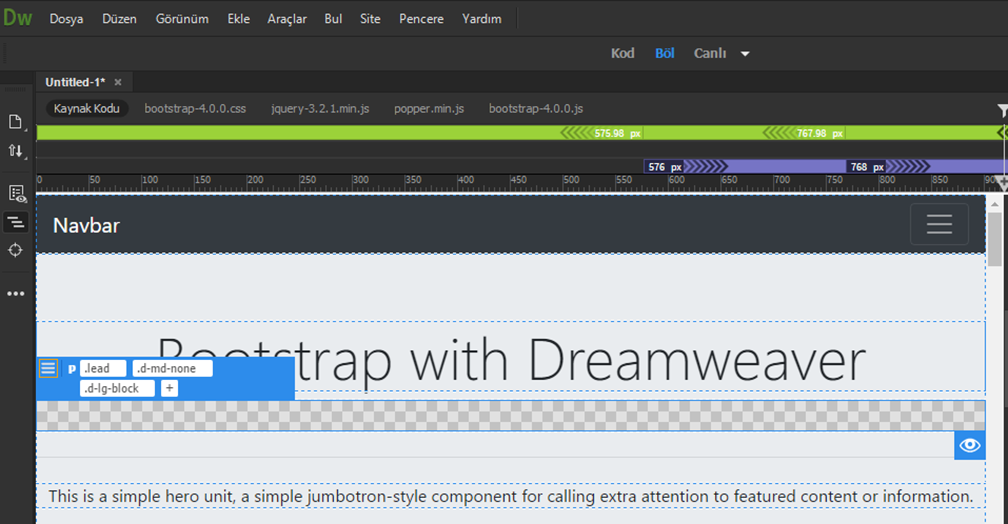Open the Düzen menu
Image resolution: width=1008 pixels, height=524 pixels.
119,19
